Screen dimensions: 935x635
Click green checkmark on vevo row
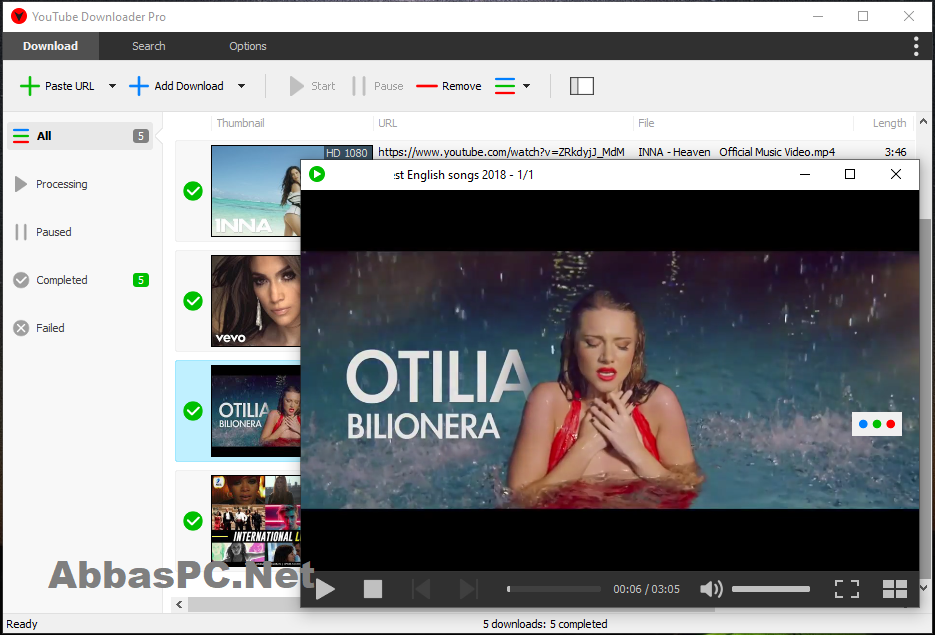tap(193, 301)
